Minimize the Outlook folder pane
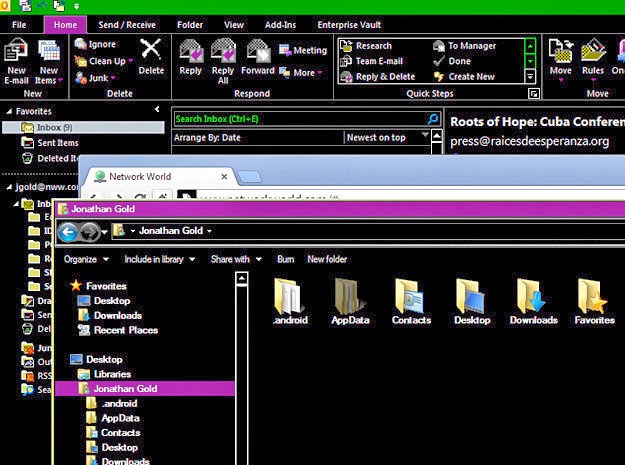 point(157,109)
